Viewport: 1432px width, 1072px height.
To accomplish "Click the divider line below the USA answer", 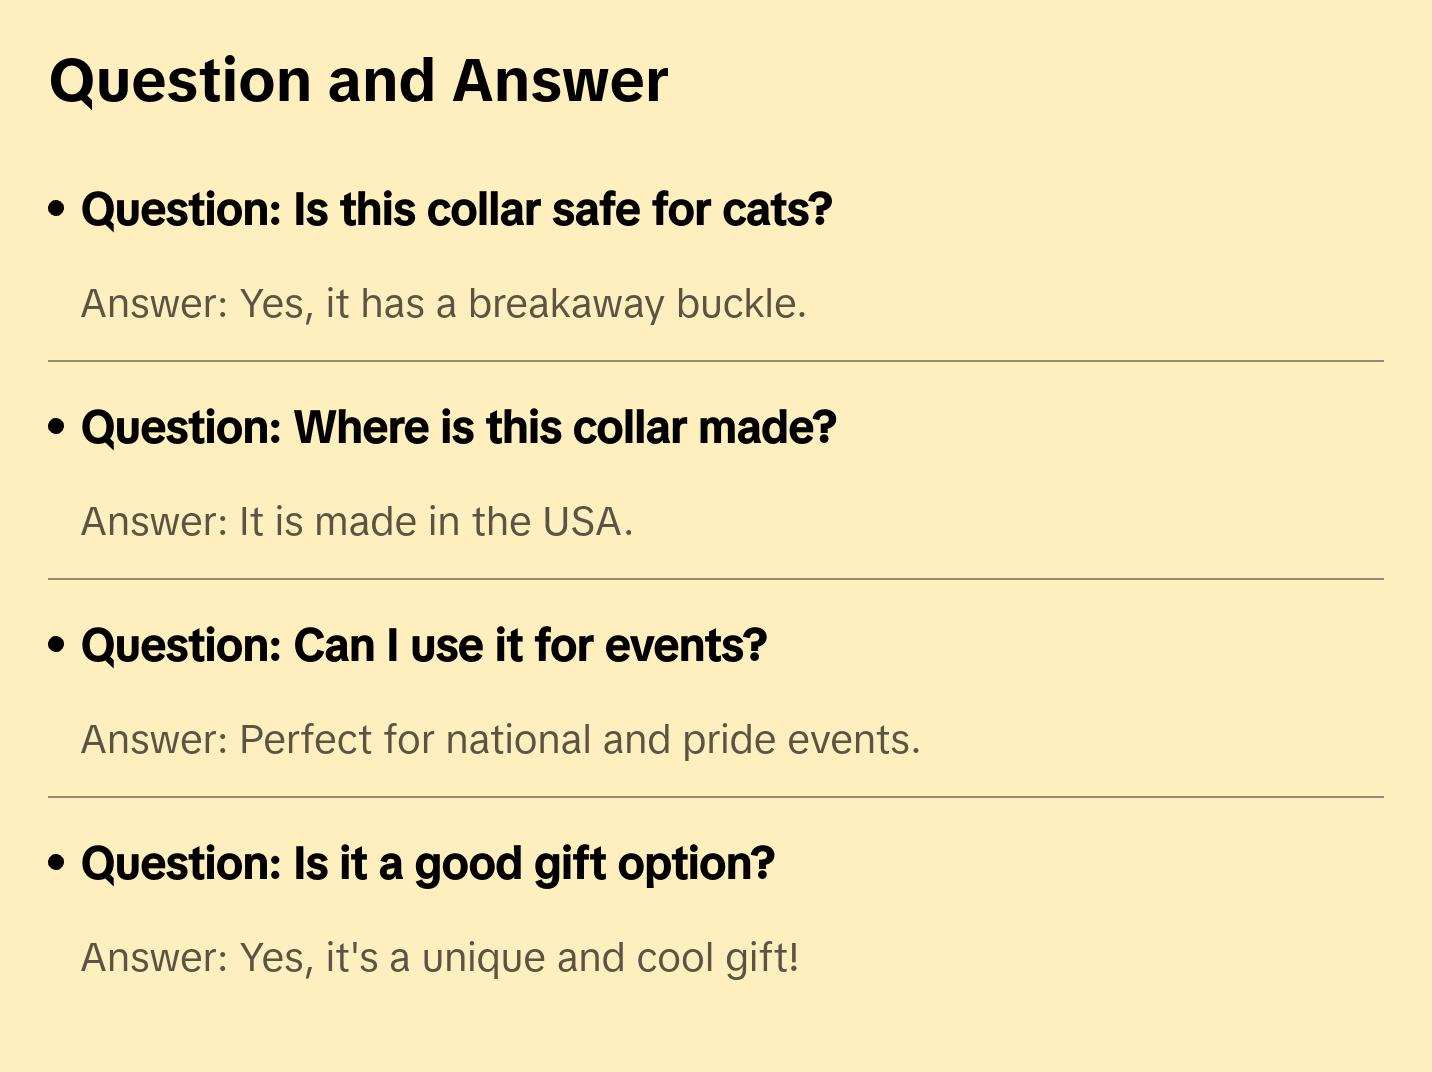I will point(716,579).
